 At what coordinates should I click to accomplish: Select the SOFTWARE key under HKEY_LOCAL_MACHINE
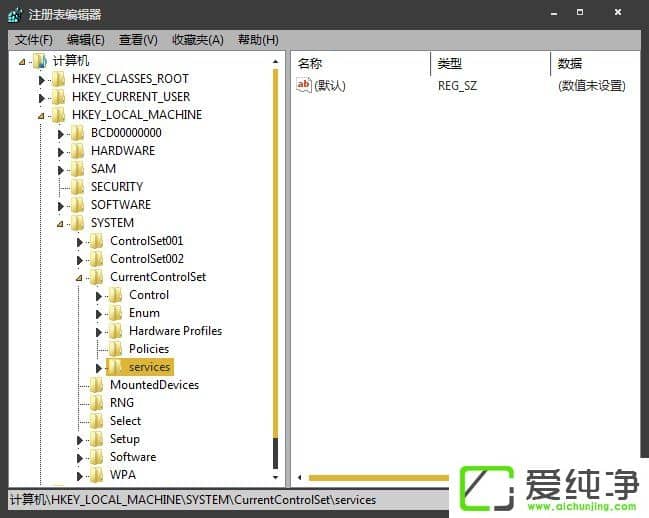120,205
